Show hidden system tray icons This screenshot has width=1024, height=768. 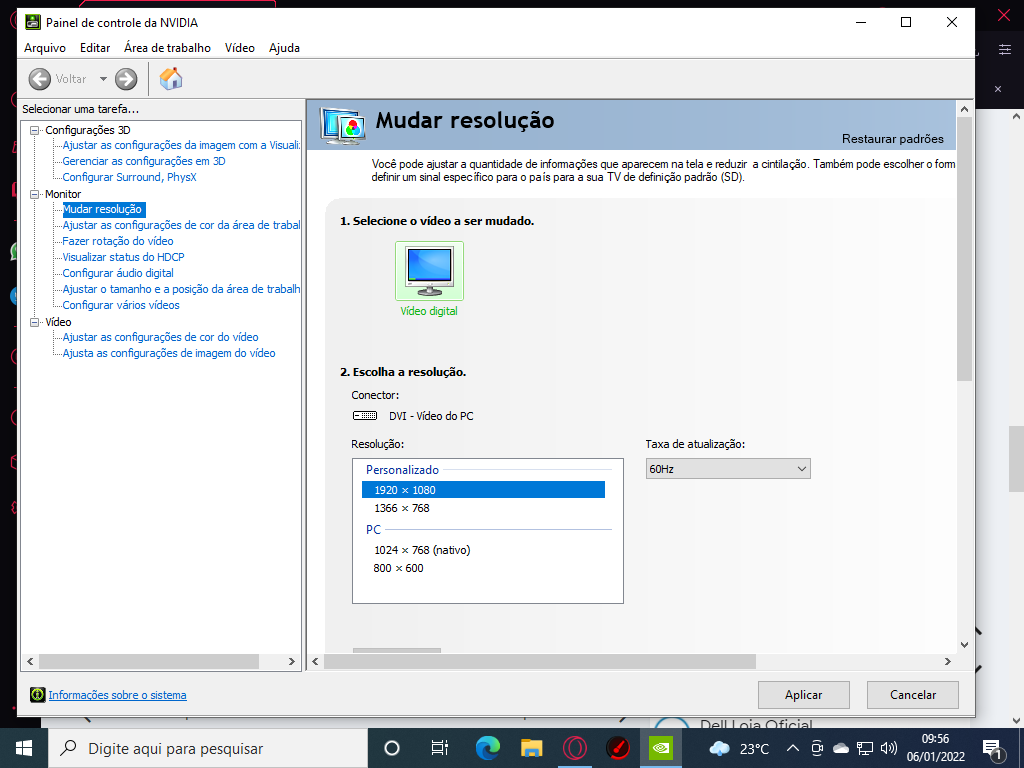click(792, 748)
